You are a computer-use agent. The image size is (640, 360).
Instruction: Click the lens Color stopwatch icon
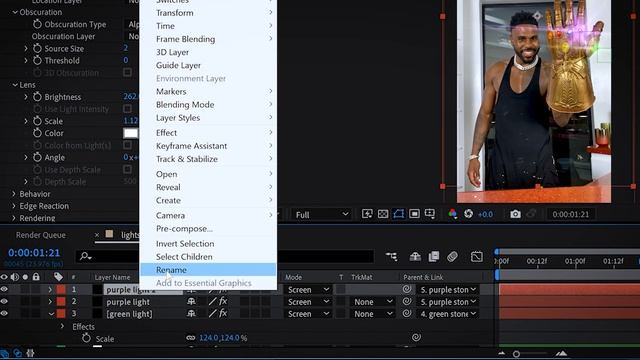(37, 133)
